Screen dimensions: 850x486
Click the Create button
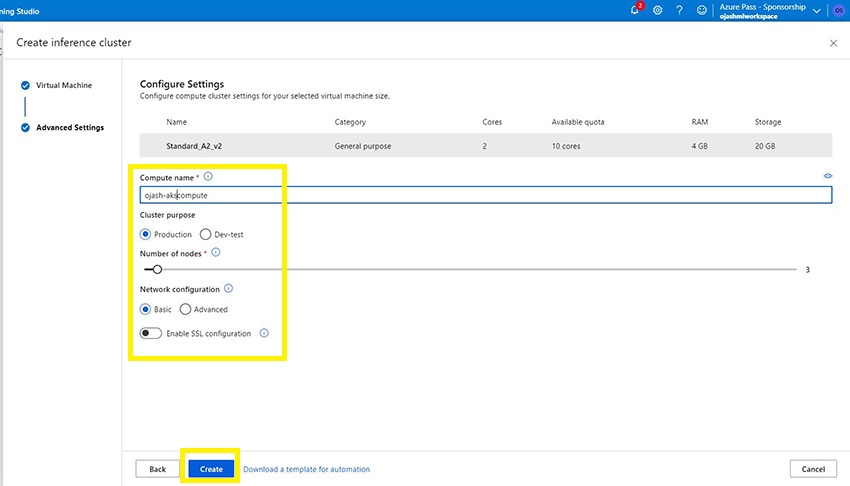tap(211, 468)
